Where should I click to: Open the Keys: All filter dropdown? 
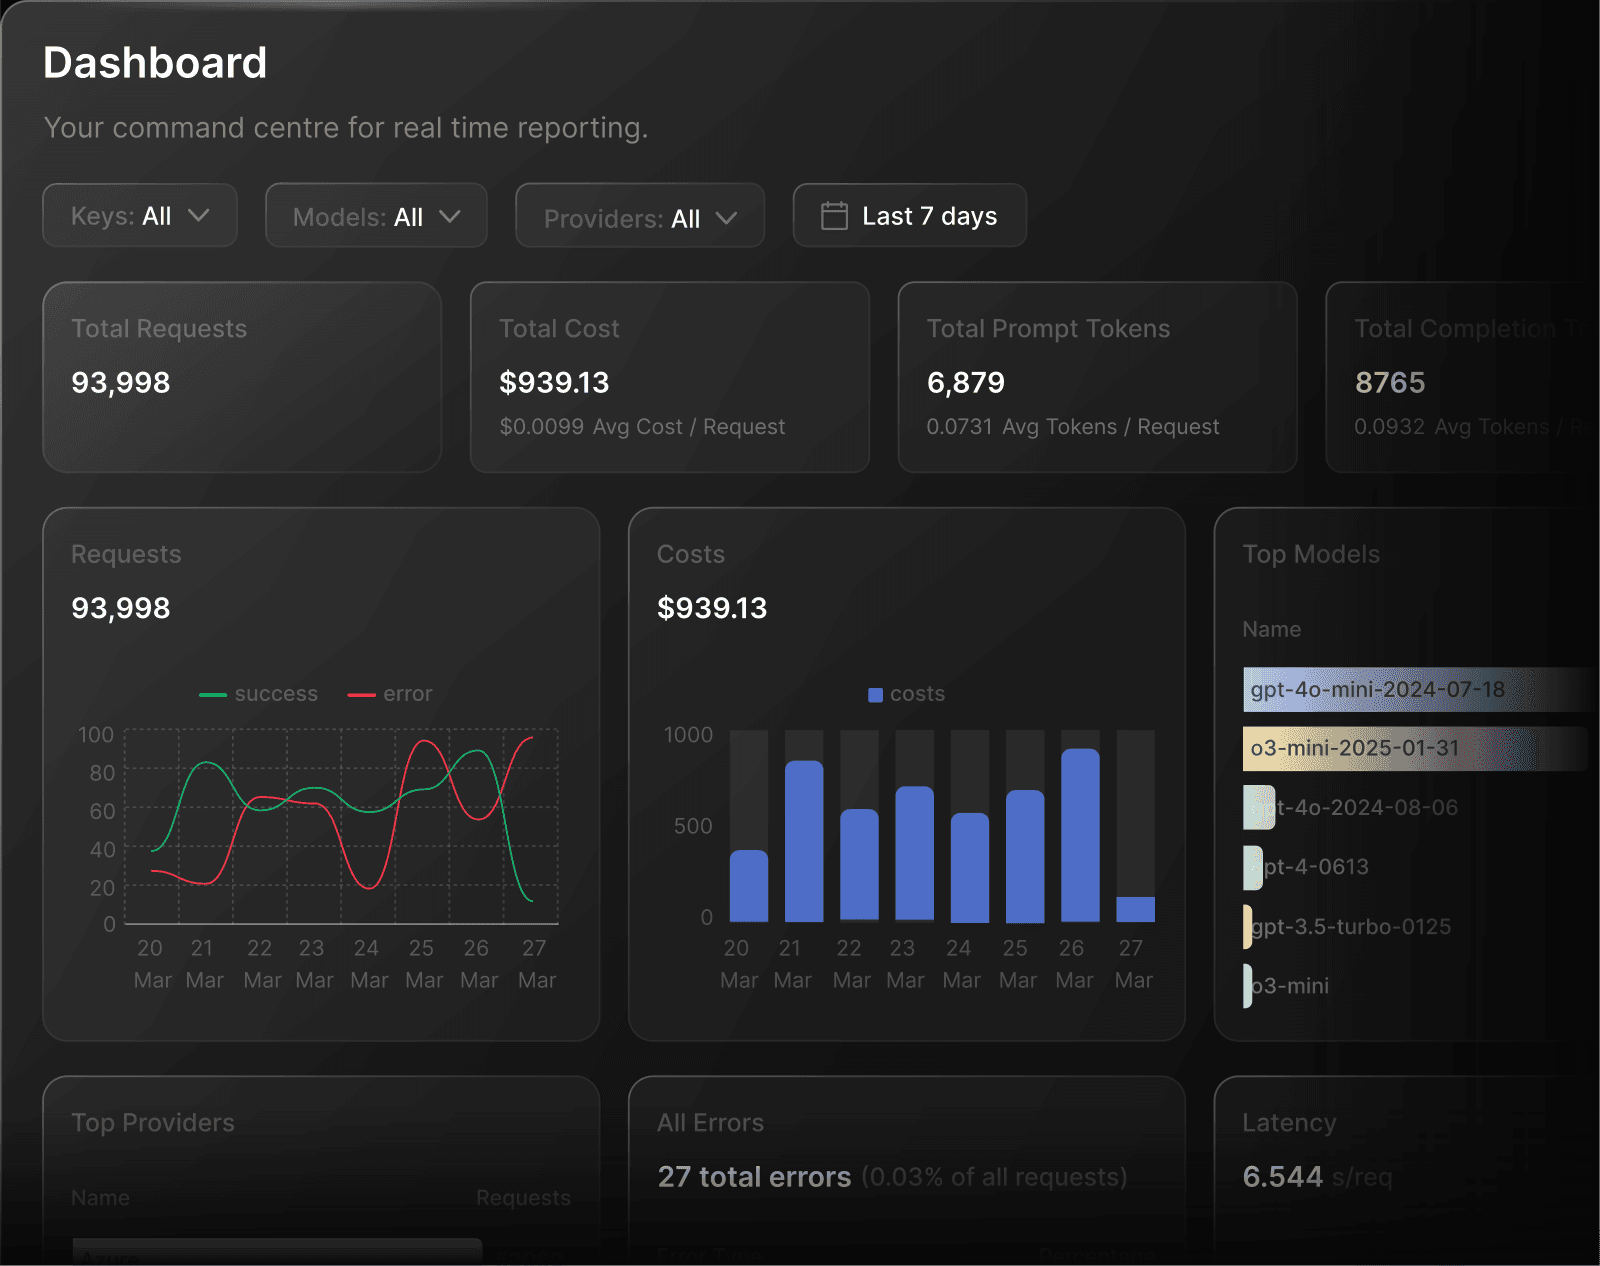click(140, 215)
